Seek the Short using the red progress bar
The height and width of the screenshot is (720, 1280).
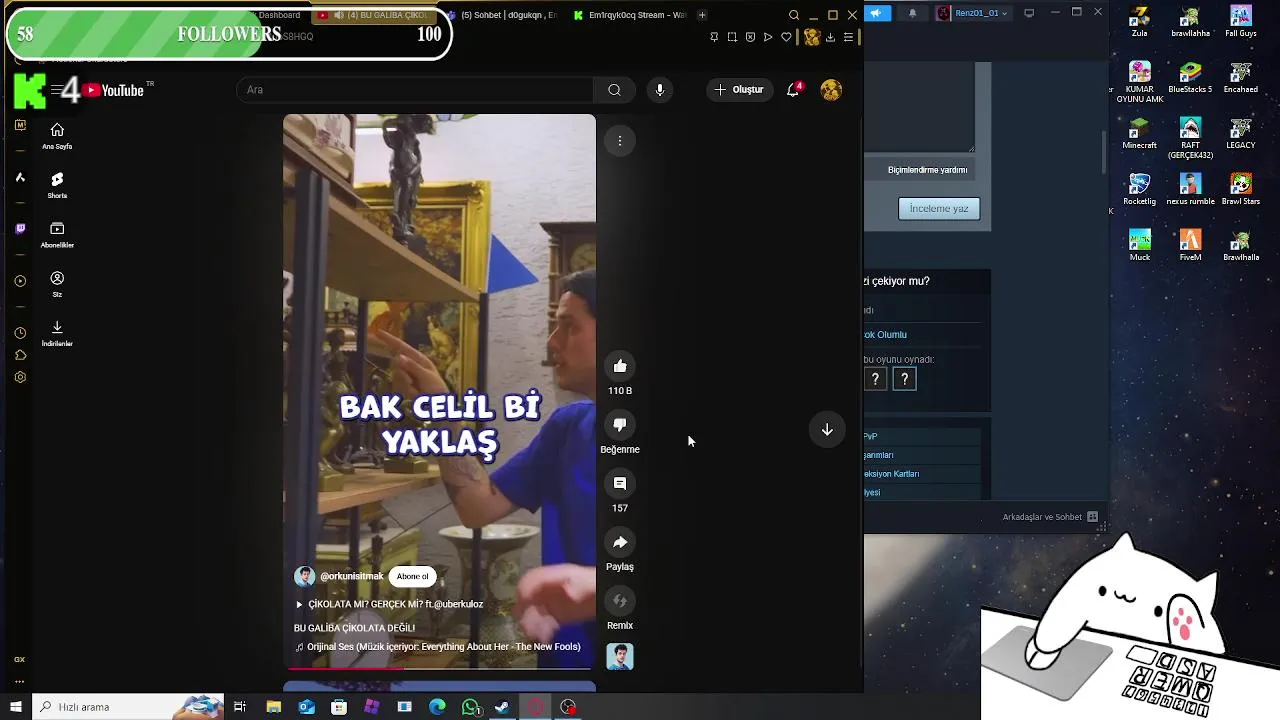pyautogui.click(x=440, y=668)
